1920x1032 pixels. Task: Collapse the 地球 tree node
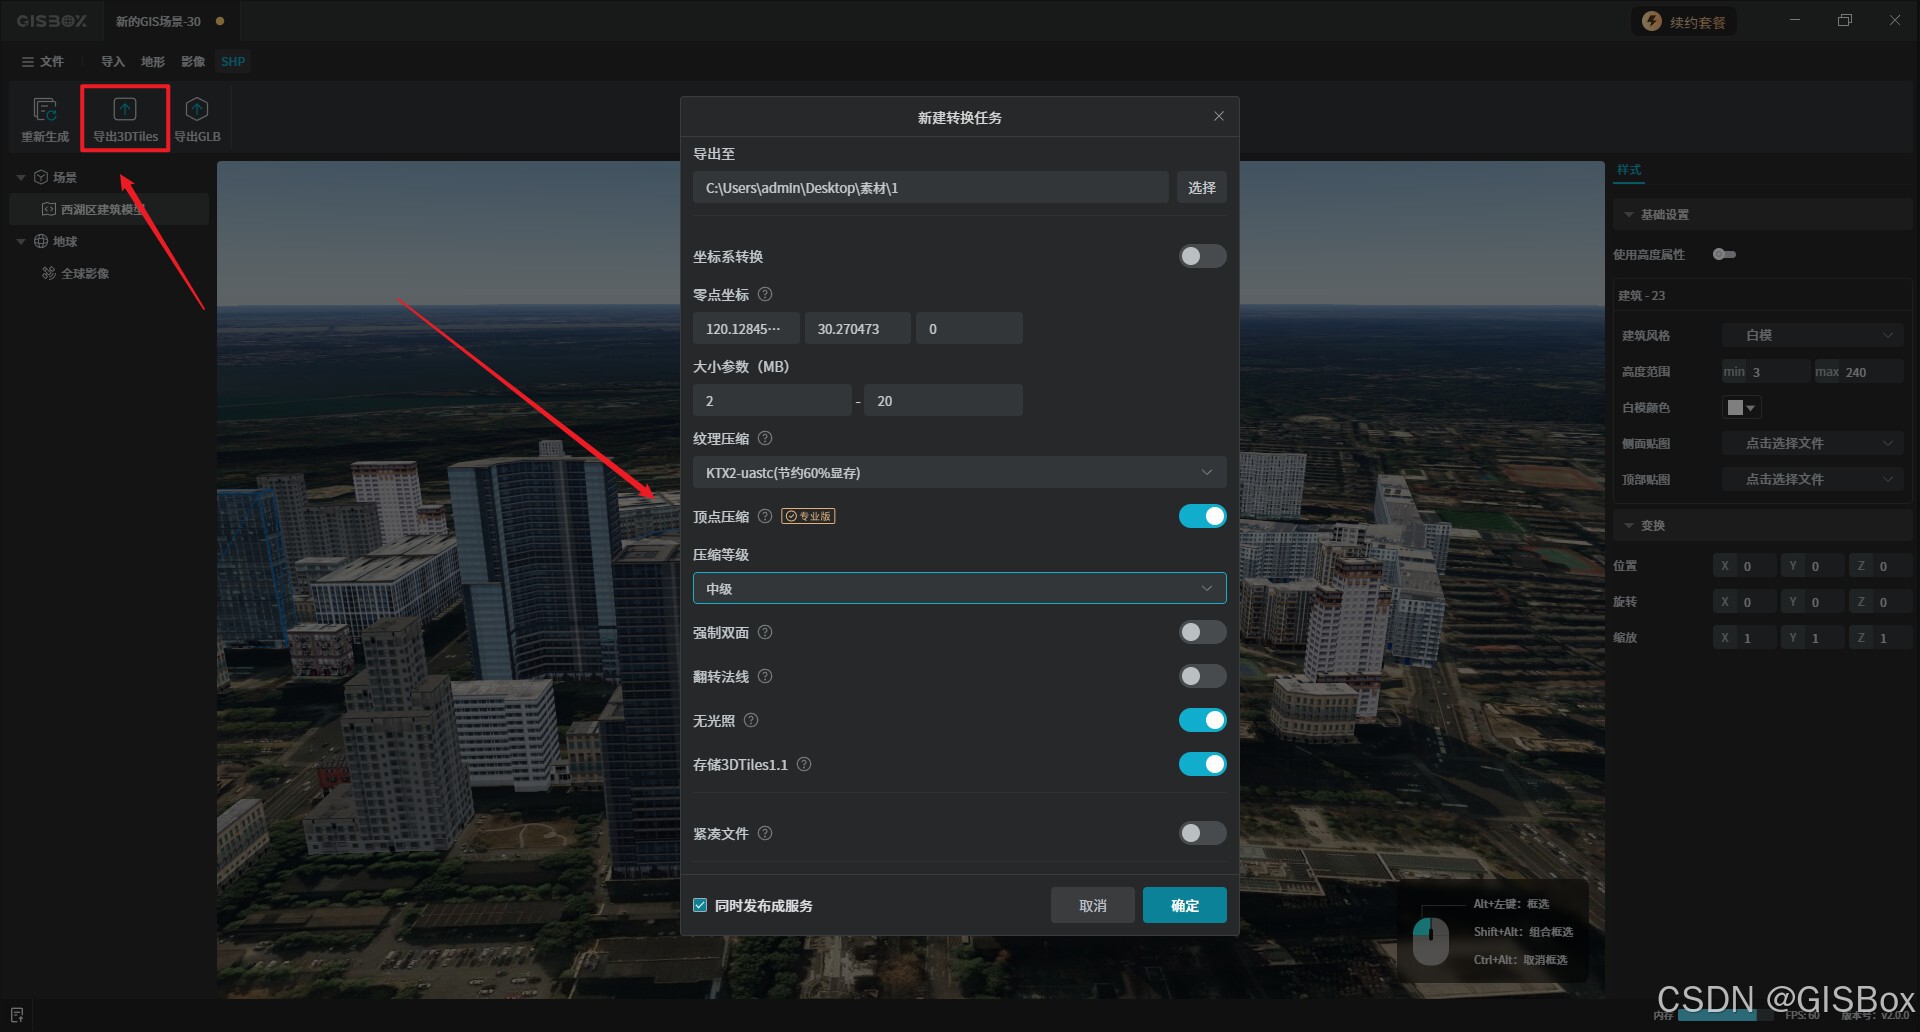tap(21, 242)
